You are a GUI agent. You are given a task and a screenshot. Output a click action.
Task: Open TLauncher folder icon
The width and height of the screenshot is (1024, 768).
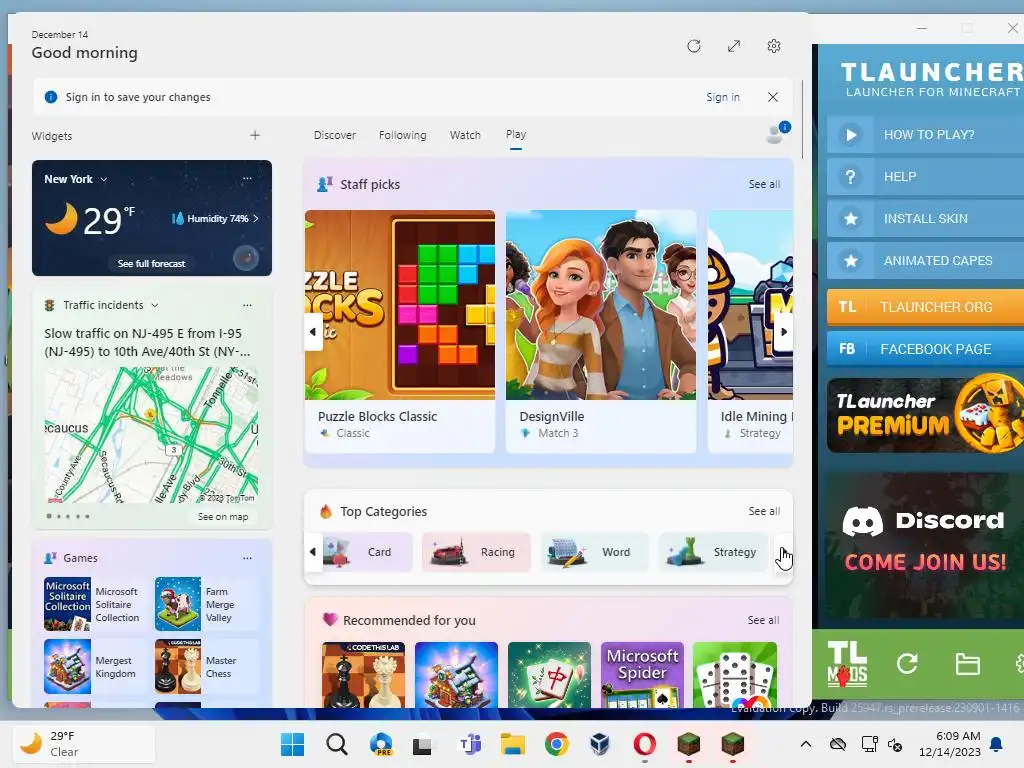point(967,664)
